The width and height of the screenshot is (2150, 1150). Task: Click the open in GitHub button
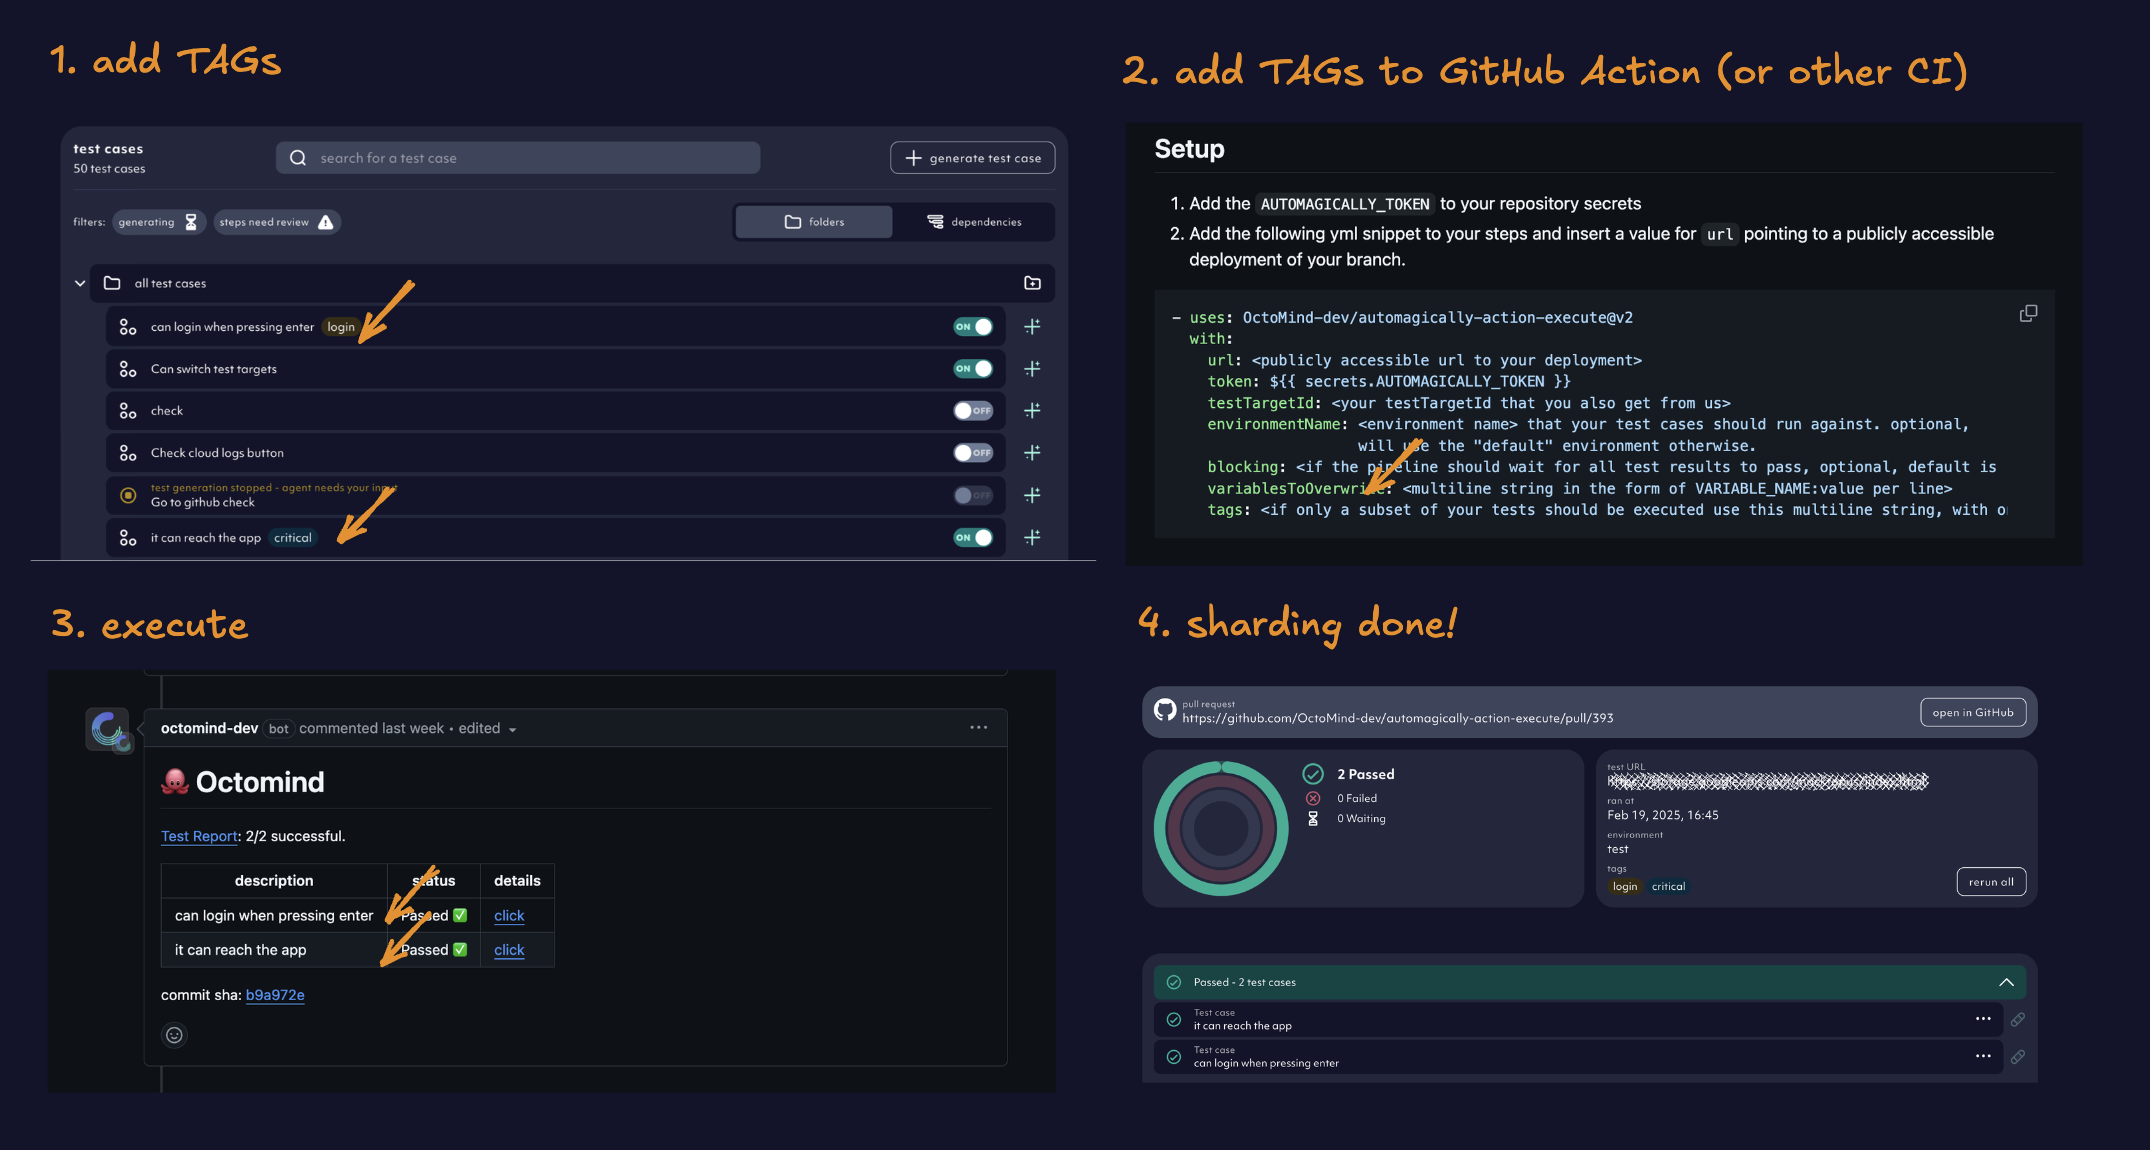pos(1973,712)
